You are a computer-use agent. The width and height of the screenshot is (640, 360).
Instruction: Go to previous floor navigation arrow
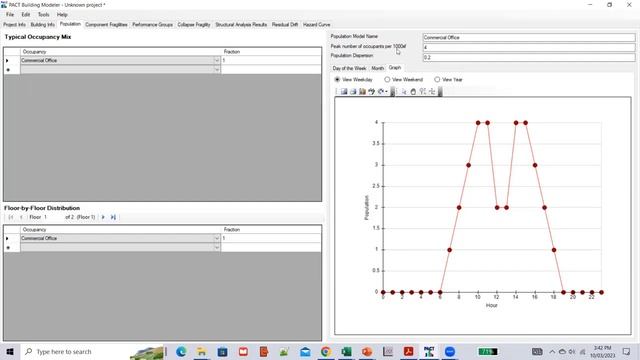point(21,217)
